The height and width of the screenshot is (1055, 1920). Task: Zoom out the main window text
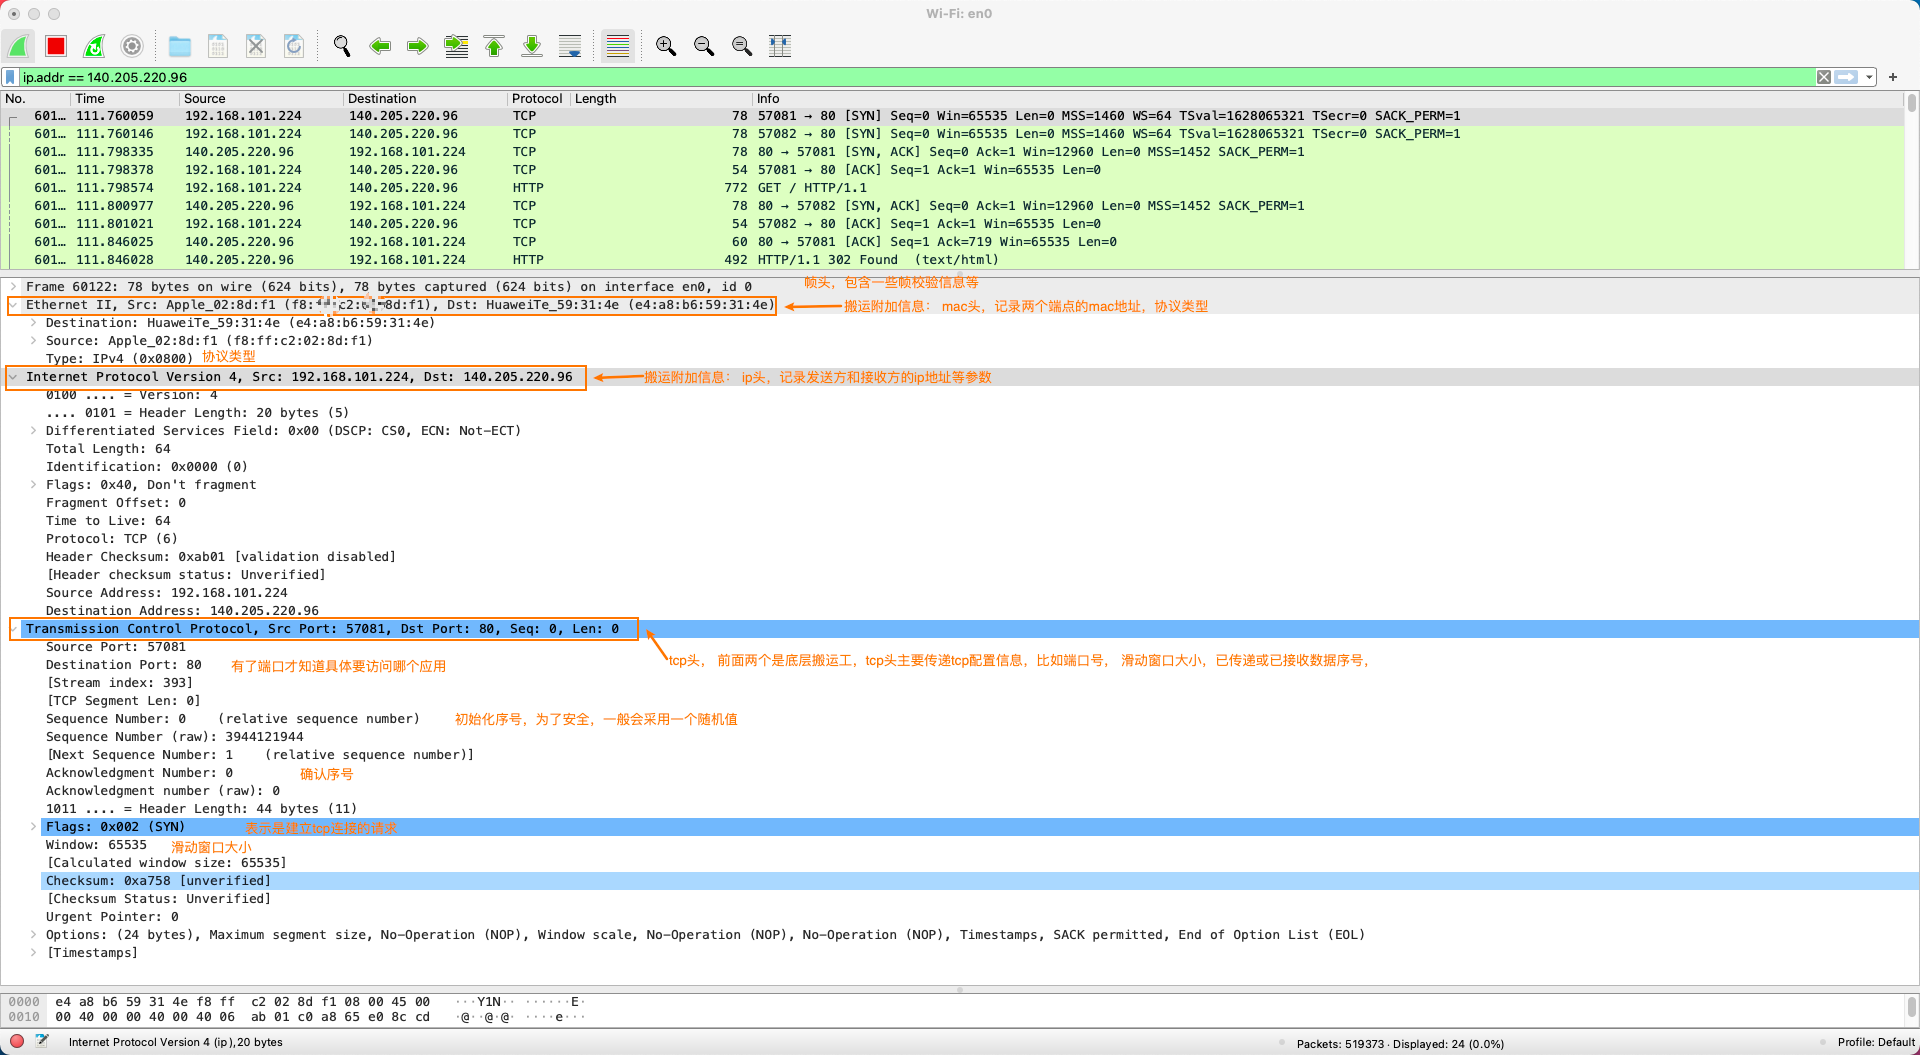pyautogui.click(x=704, y=46)
